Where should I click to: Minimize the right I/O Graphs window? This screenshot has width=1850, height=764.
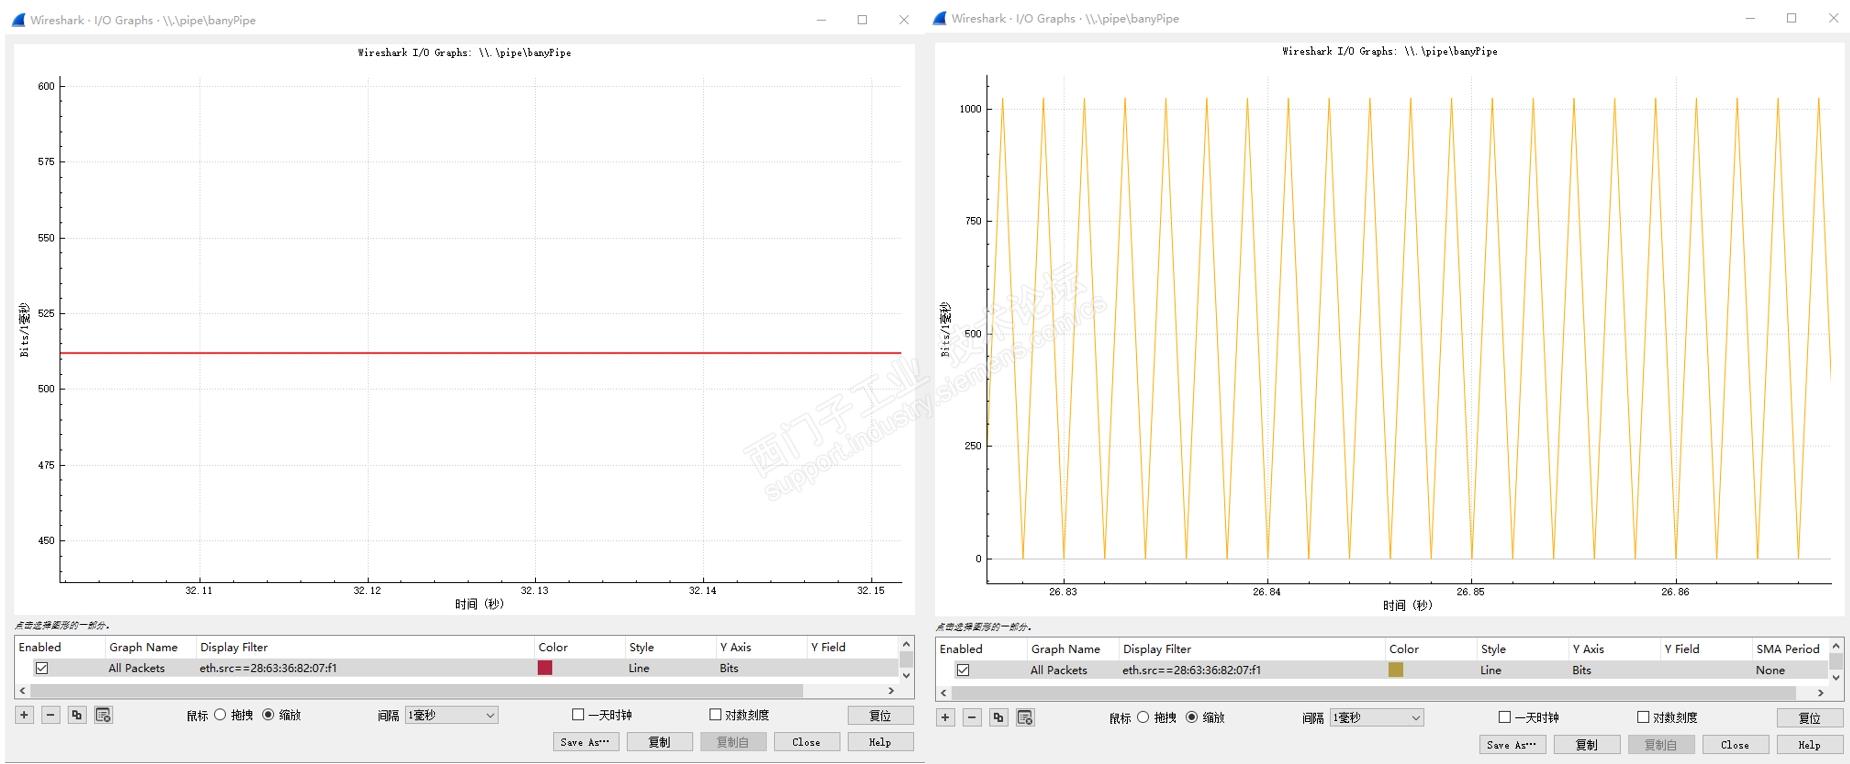(x=1750, y=18)
